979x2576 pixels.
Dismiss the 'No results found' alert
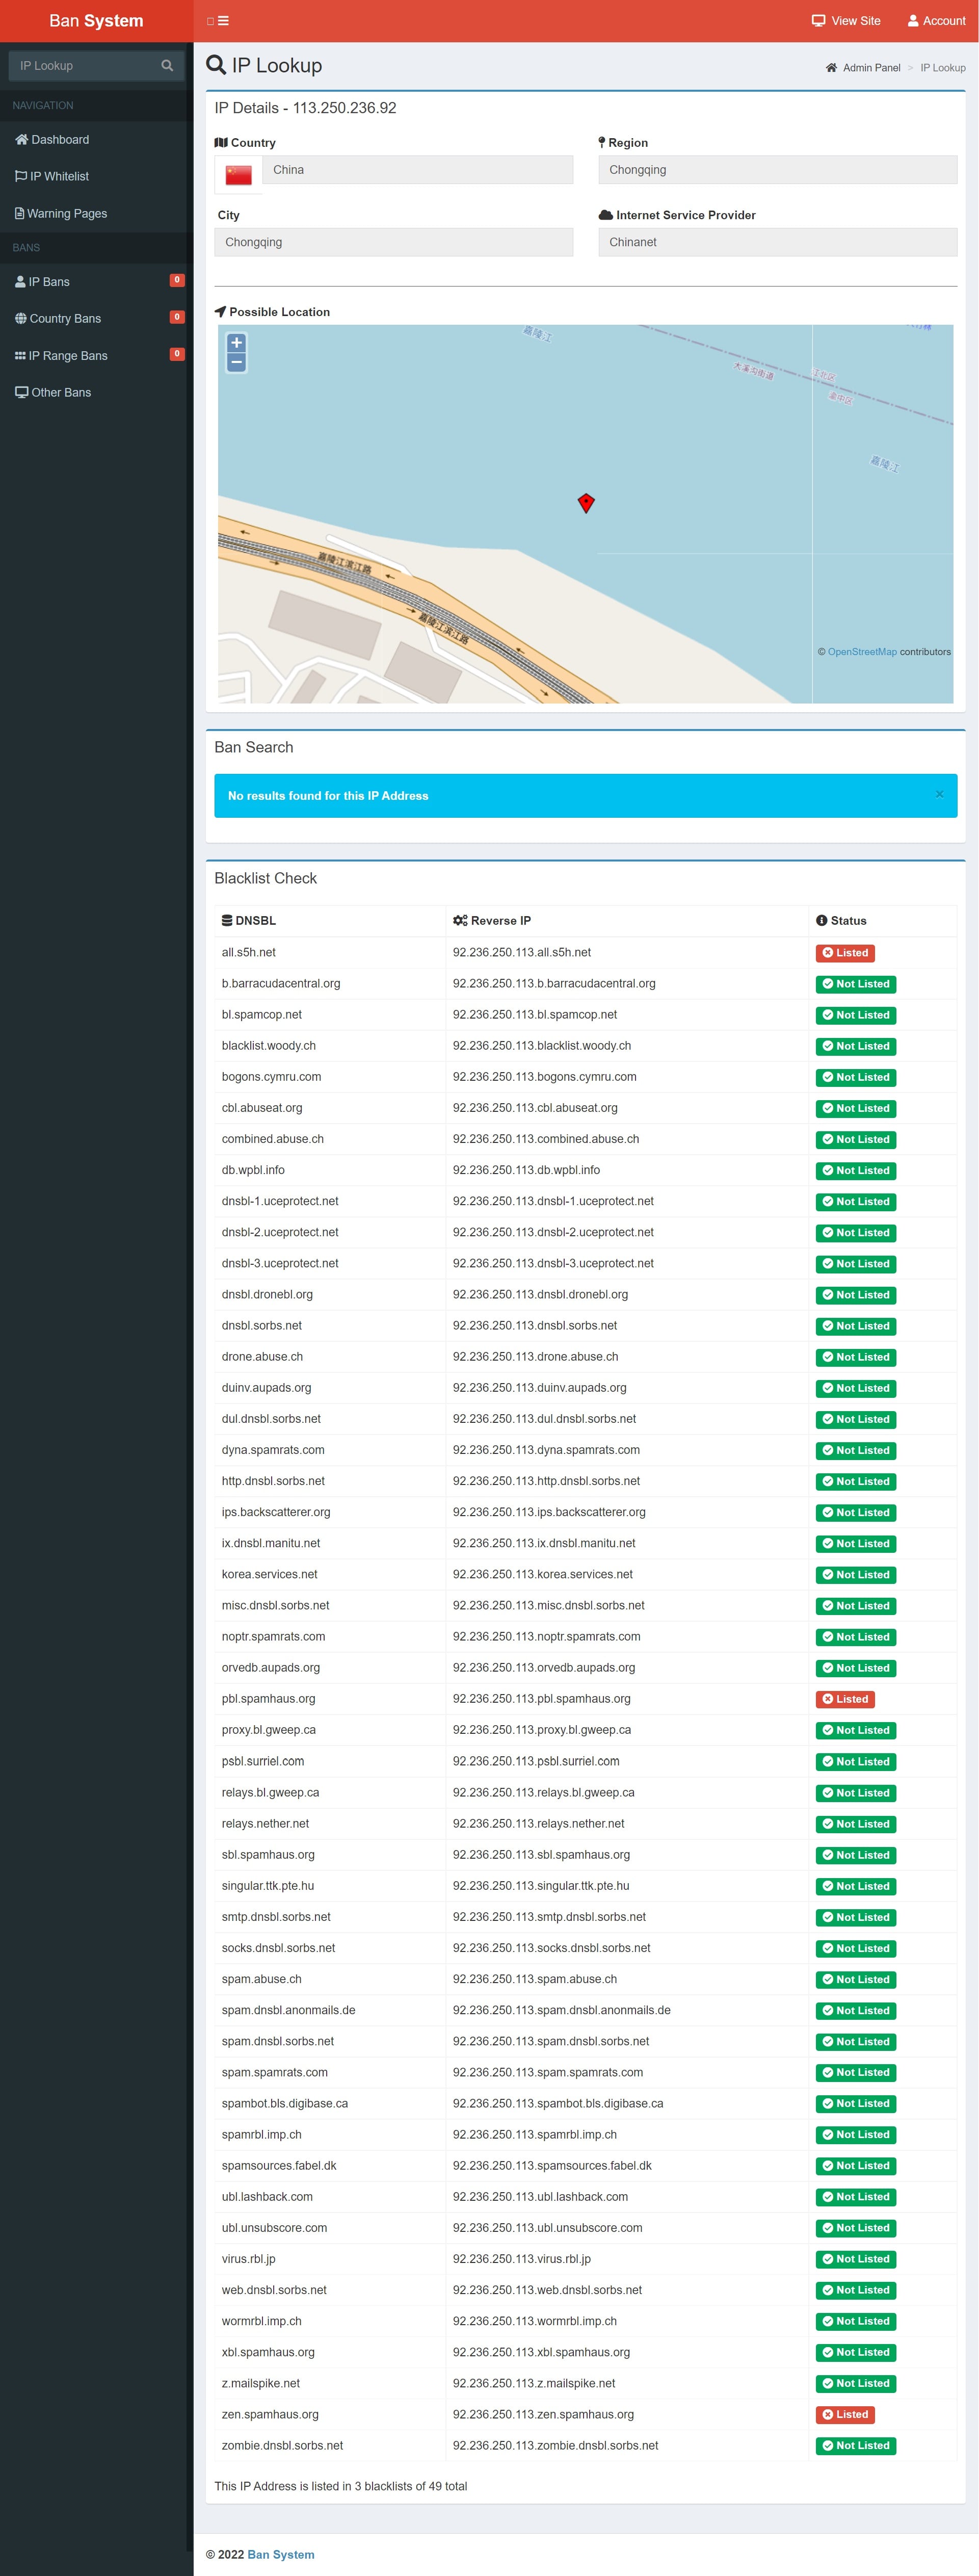pyautogui.click(x=940, y=794)
